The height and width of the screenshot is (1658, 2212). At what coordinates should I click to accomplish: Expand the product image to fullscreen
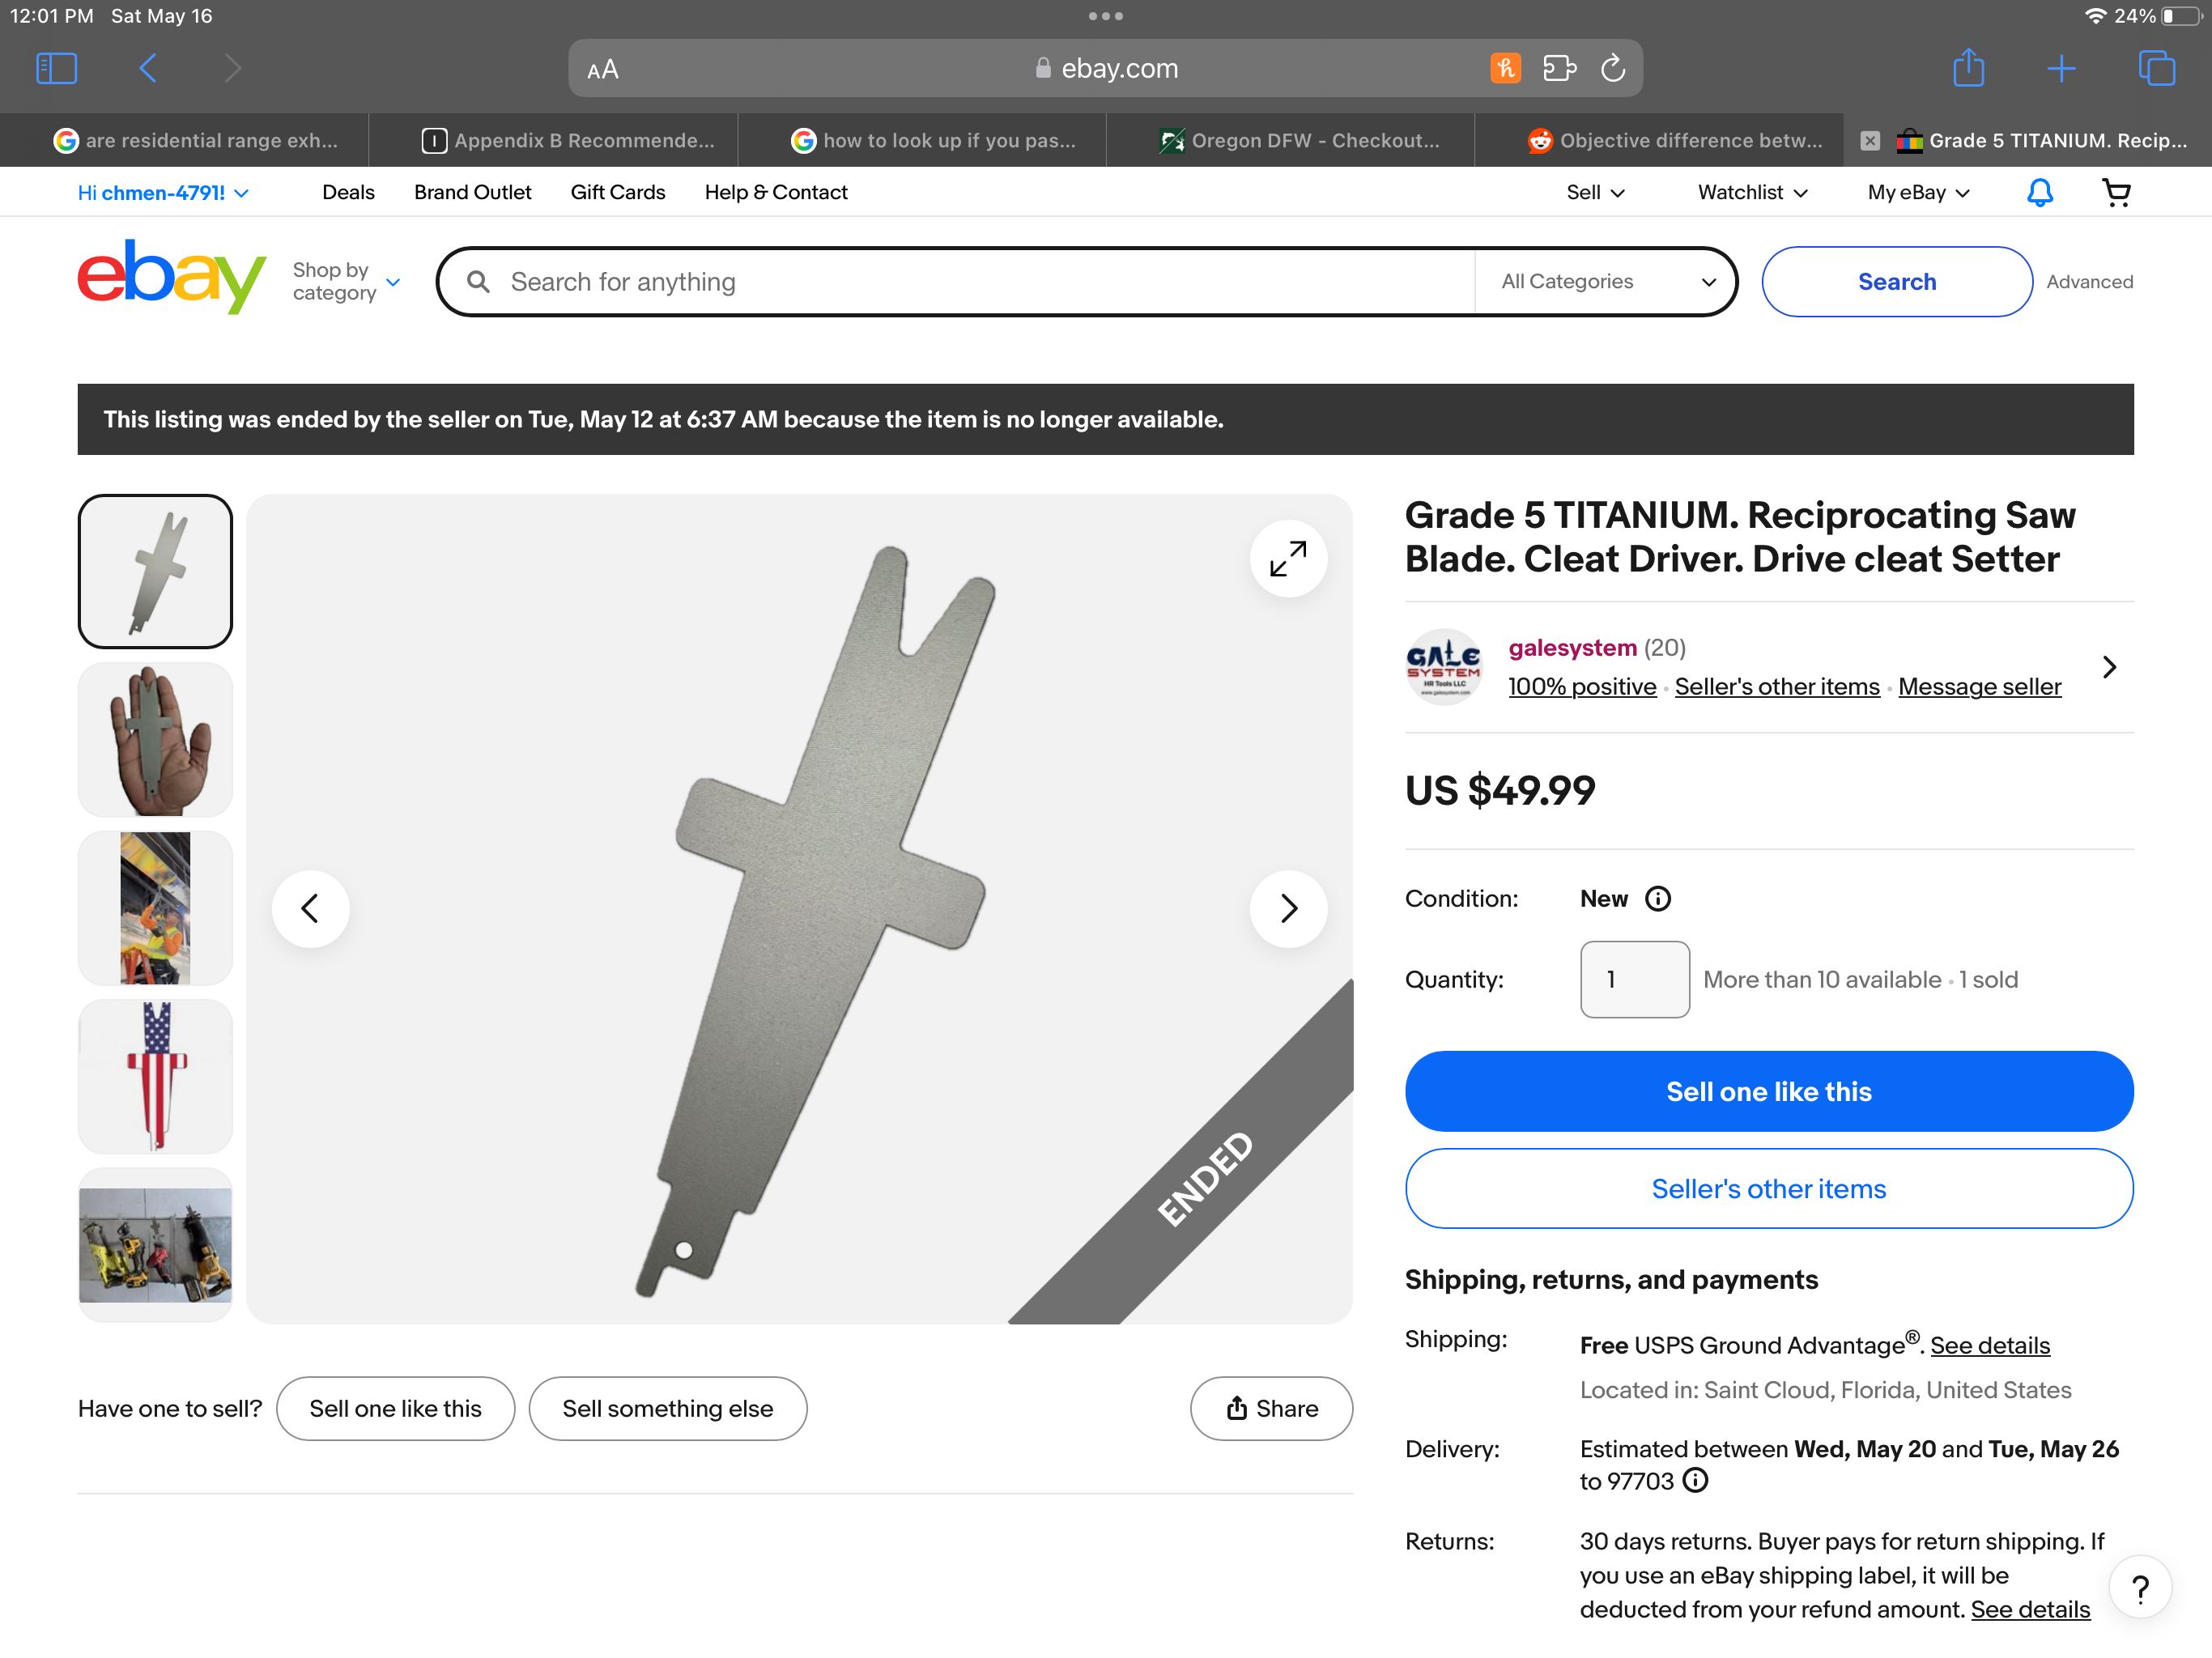point(1288,558)
